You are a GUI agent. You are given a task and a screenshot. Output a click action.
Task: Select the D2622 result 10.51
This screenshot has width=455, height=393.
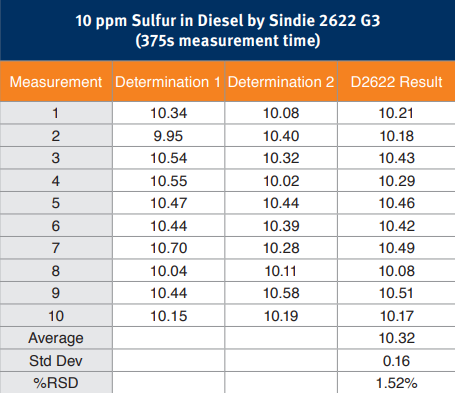click(x=396, y=293)
